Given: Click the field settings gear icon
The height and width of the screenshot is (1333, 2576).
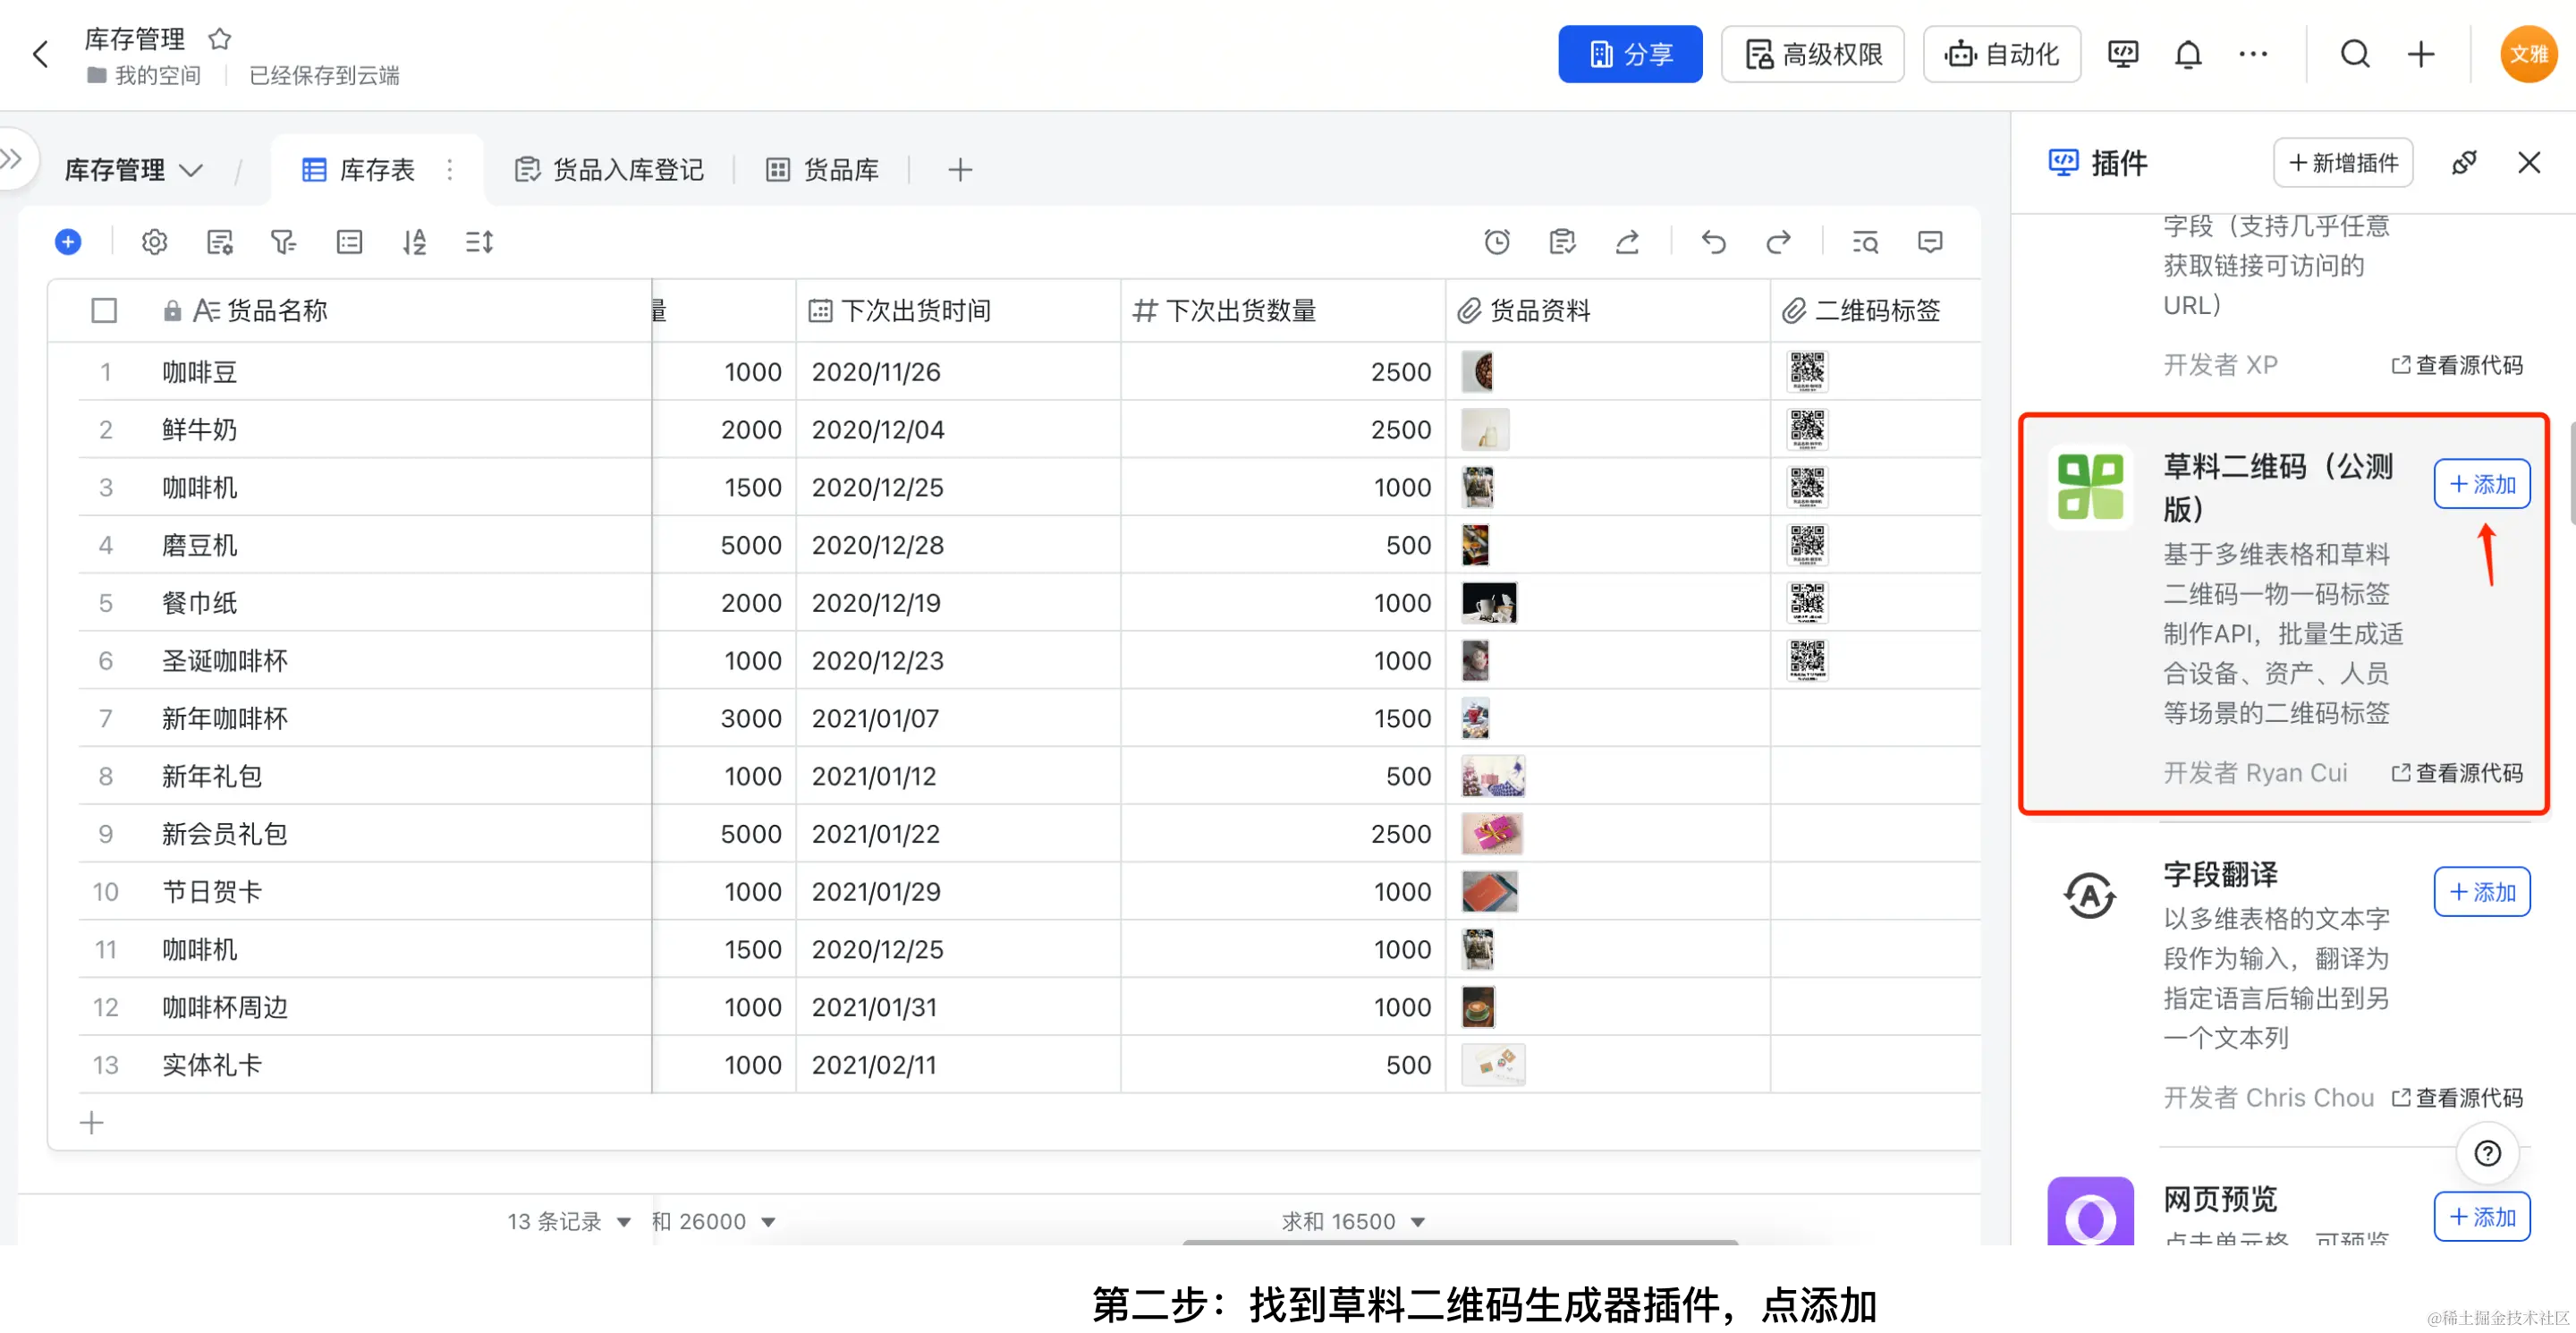Looking at the screenshot, I should pyautogui.click(x=154, y=241).
